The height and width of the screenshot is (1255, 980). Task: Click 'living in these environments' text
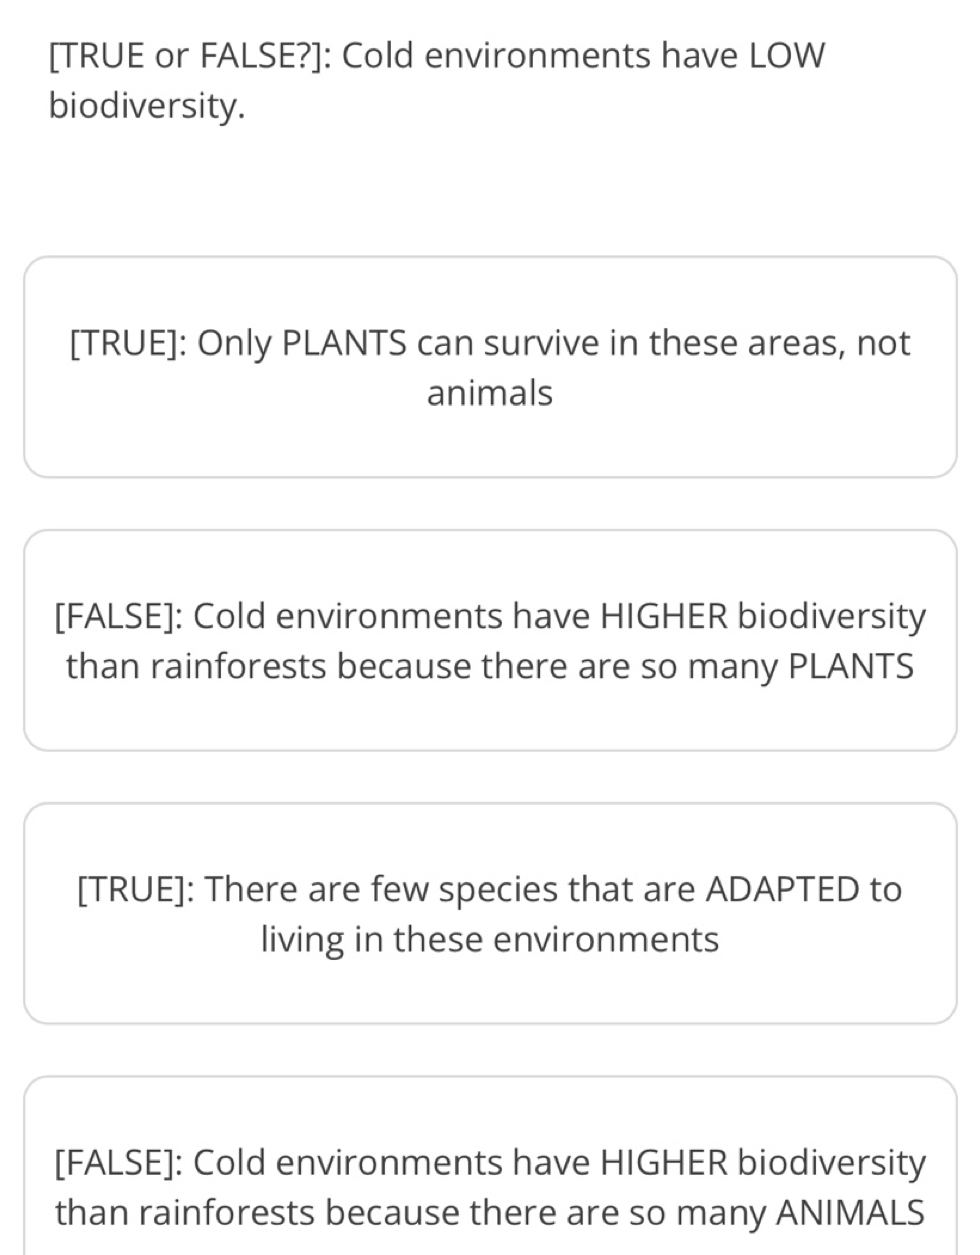490,940
